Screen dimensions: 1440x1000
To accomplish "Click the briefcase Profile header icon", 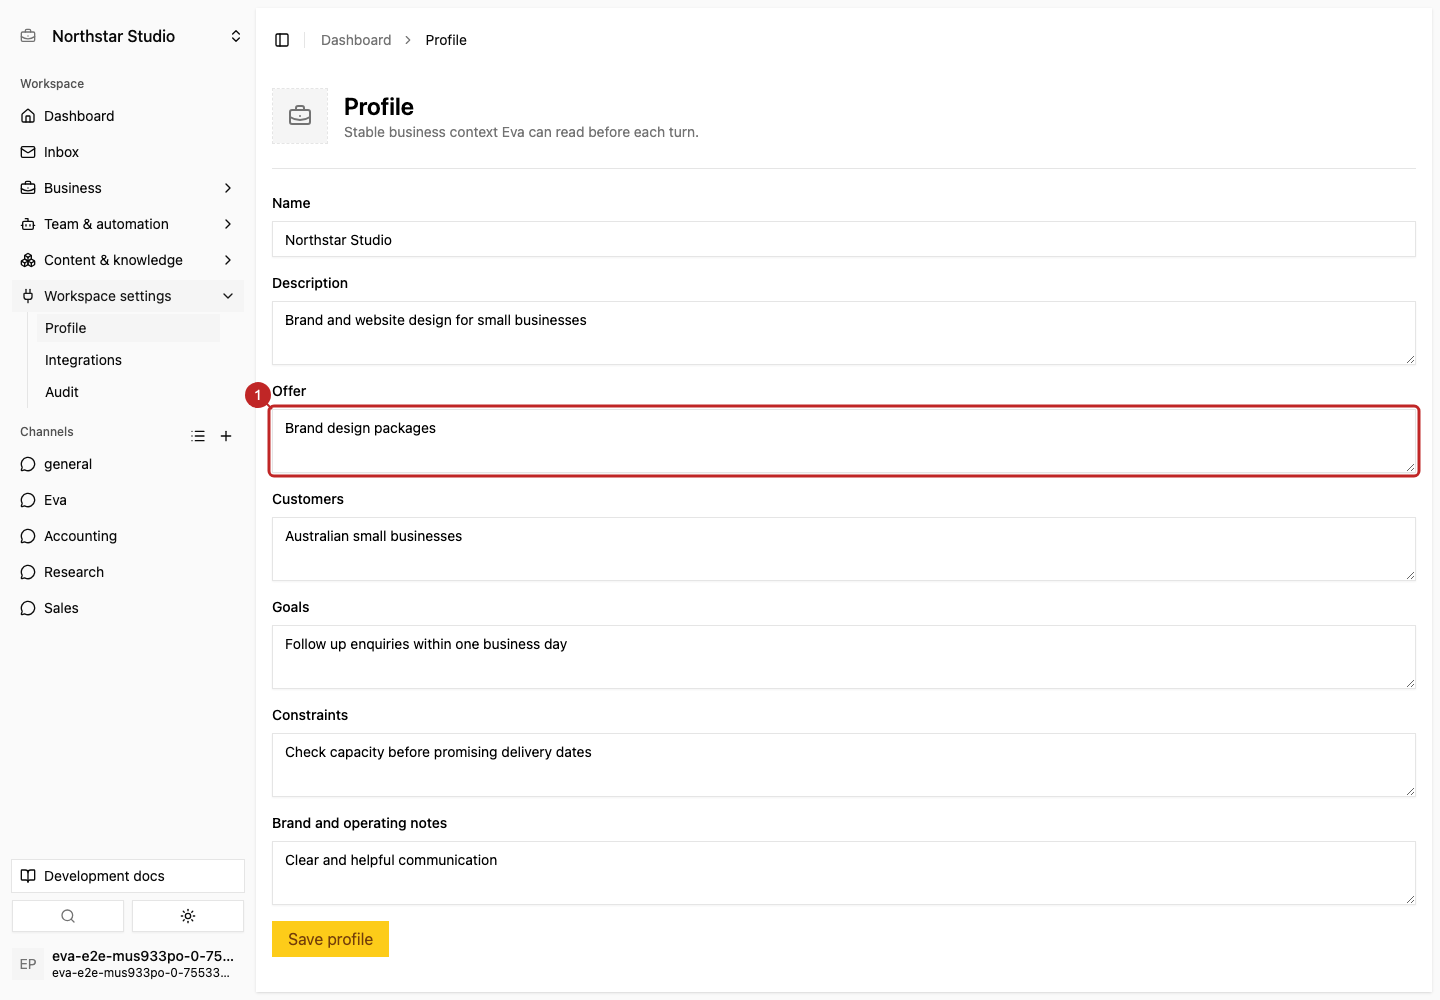I will click(x=300, y=116).
